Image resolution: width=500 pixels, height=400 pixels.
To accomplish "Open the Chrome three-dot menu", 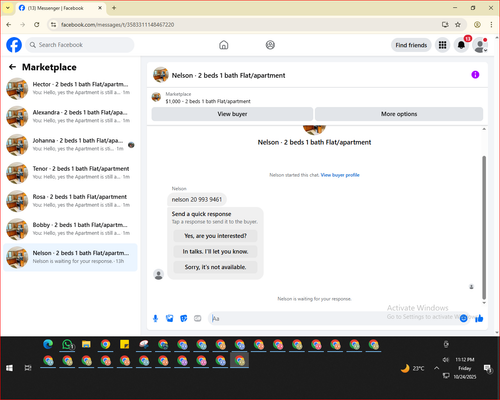I will point(491,25).
